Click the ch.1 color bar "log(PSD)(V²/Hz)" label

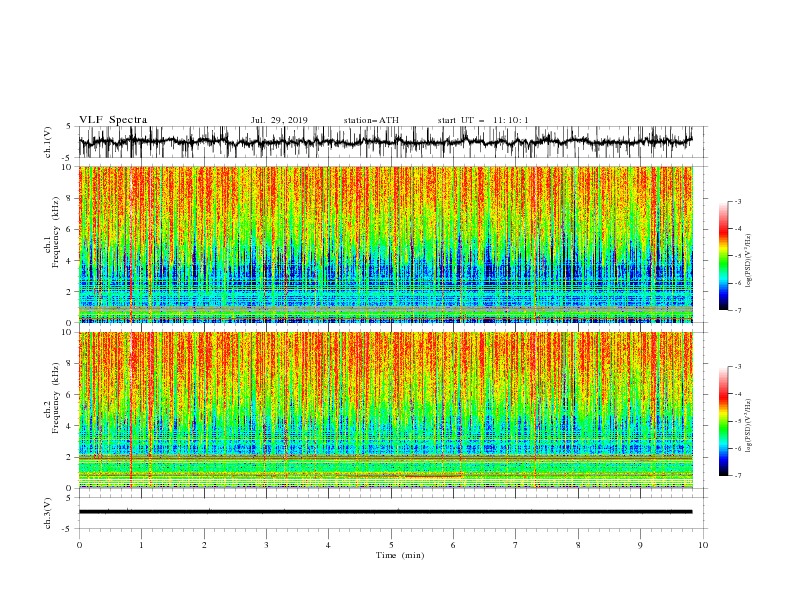point(748,261)
